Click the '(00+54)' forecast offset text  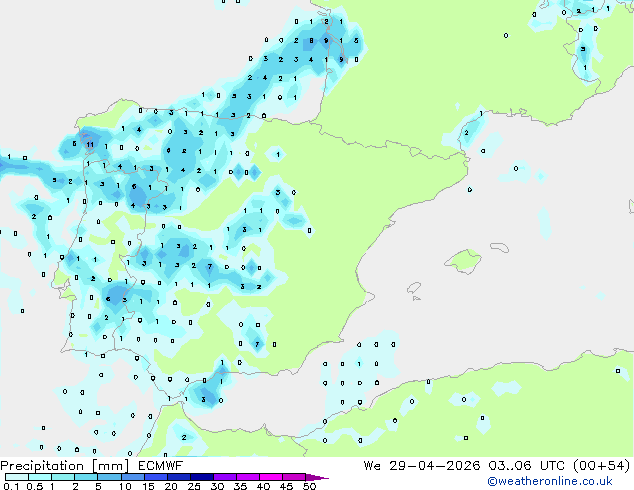pos(602,466)
